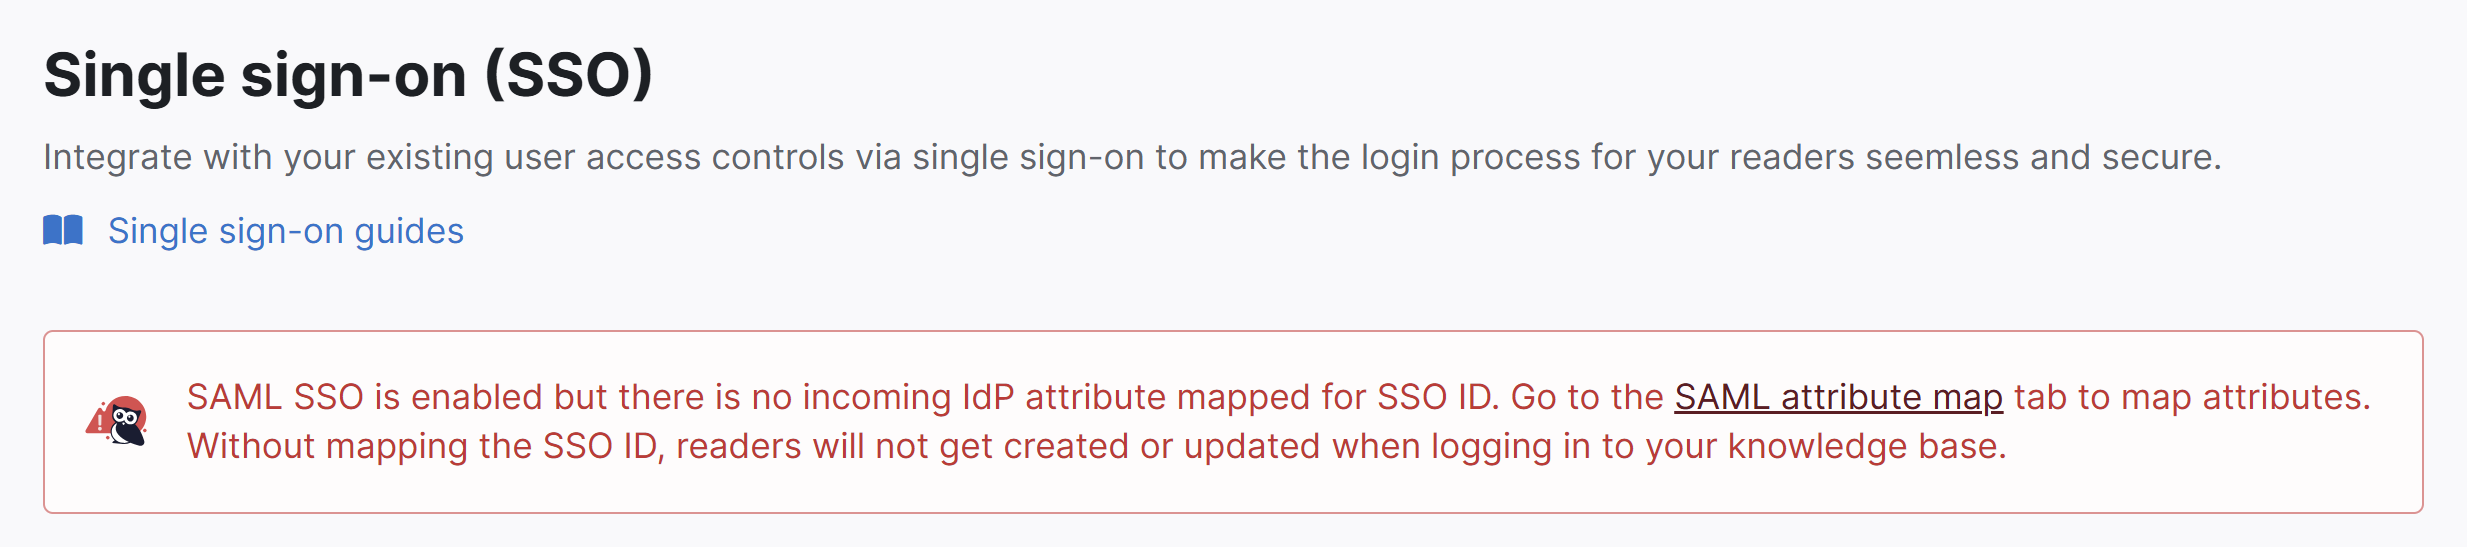Click the open book guides icon
The width and height of the screenshot is (2467, 547).
pyautogui.click(x=63, y=230)
